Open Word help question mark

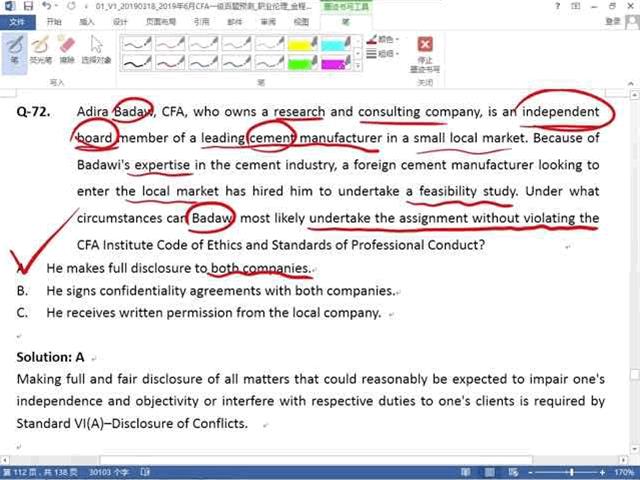pyautogui.click(x=558, y=6)
